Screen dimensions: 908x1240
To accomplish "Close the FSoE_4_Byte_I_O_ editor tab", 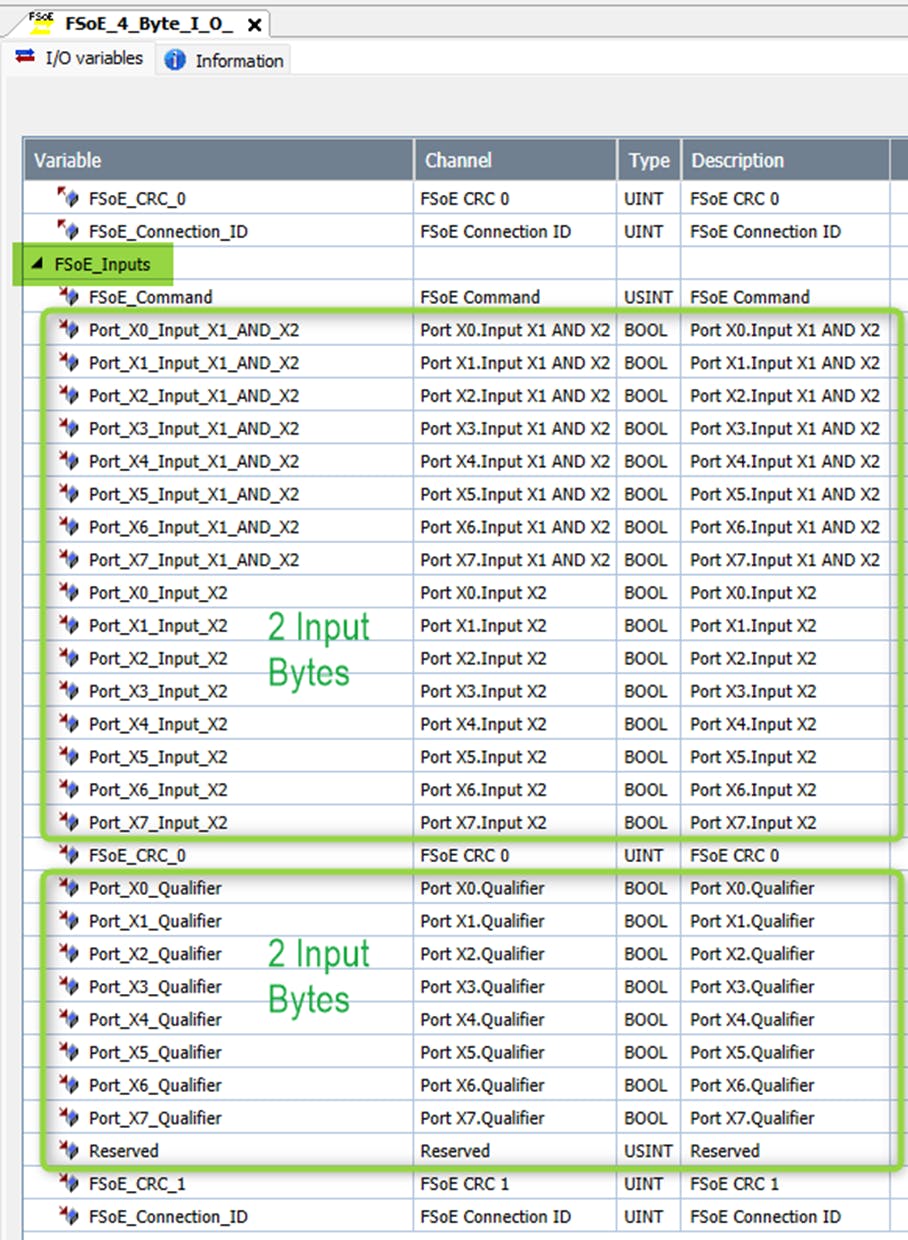I will pos(255,24).
